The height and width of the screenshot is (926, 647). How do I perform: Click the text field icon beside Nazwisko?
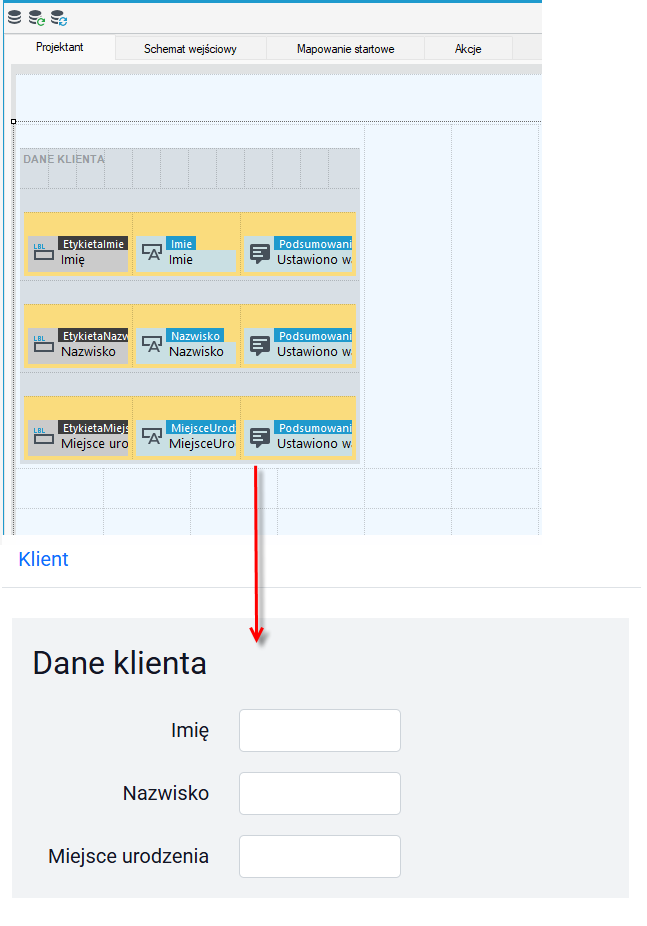tap(152, 345)
